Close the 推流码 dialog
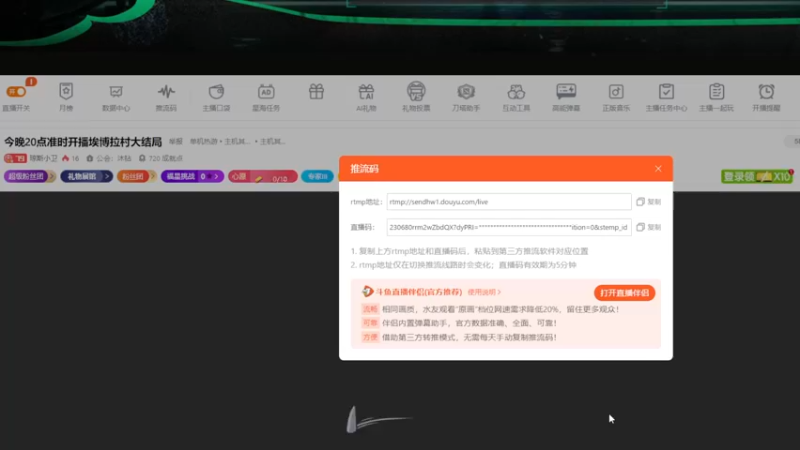The height and width of the screenshot is (450, 800). [658, 168]
